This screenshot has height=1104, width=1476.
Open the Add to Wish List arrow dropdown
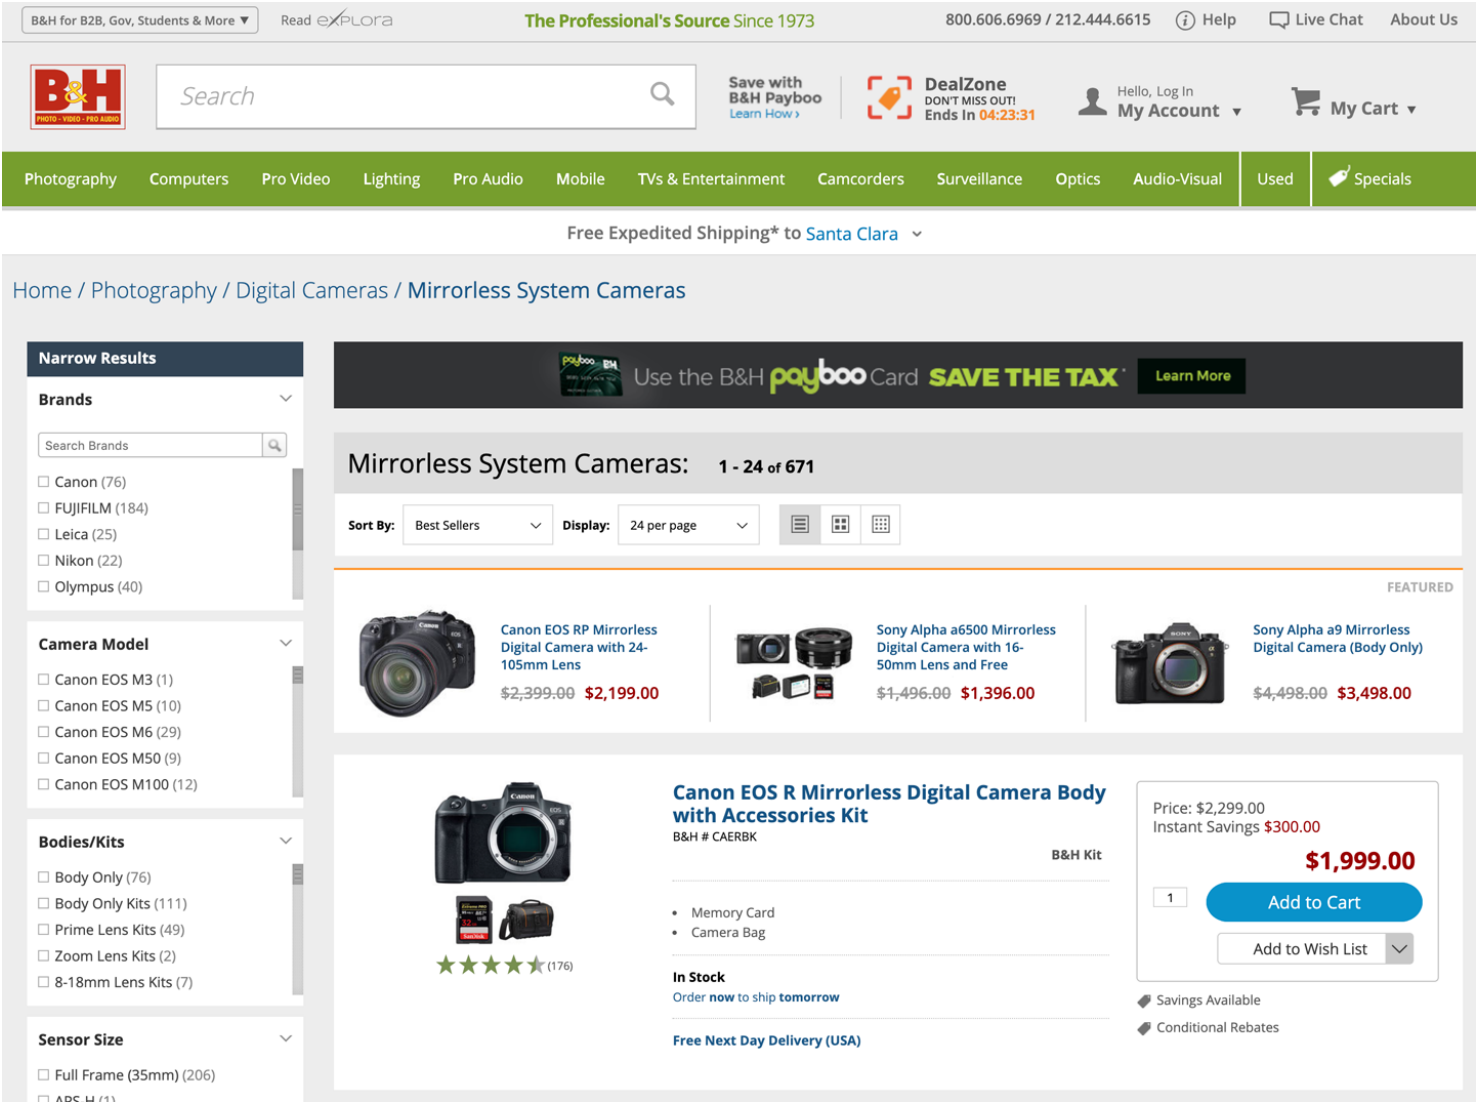point(1399,949)
